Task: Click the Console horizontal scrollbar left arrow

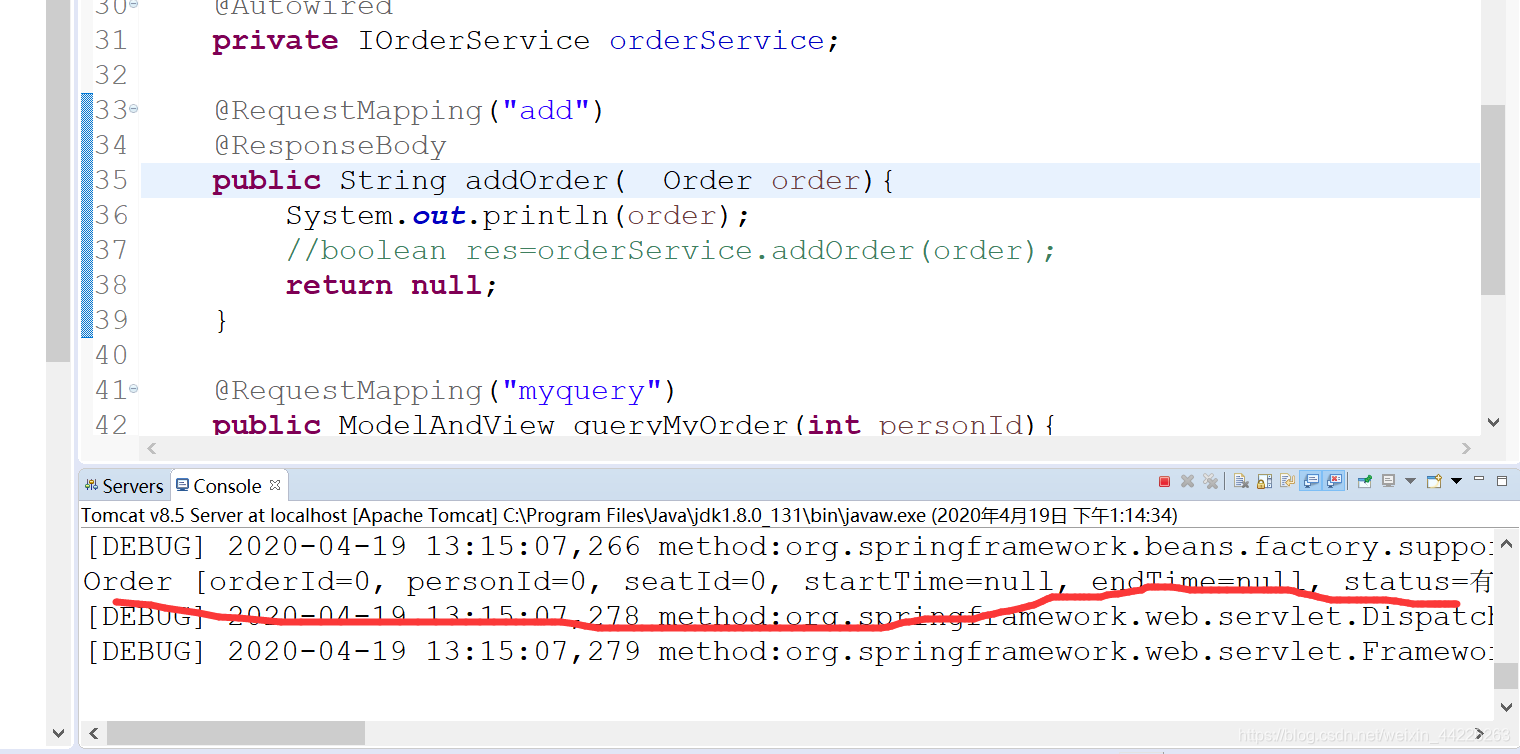Action: pyautogui.click(x=92, y=733)
